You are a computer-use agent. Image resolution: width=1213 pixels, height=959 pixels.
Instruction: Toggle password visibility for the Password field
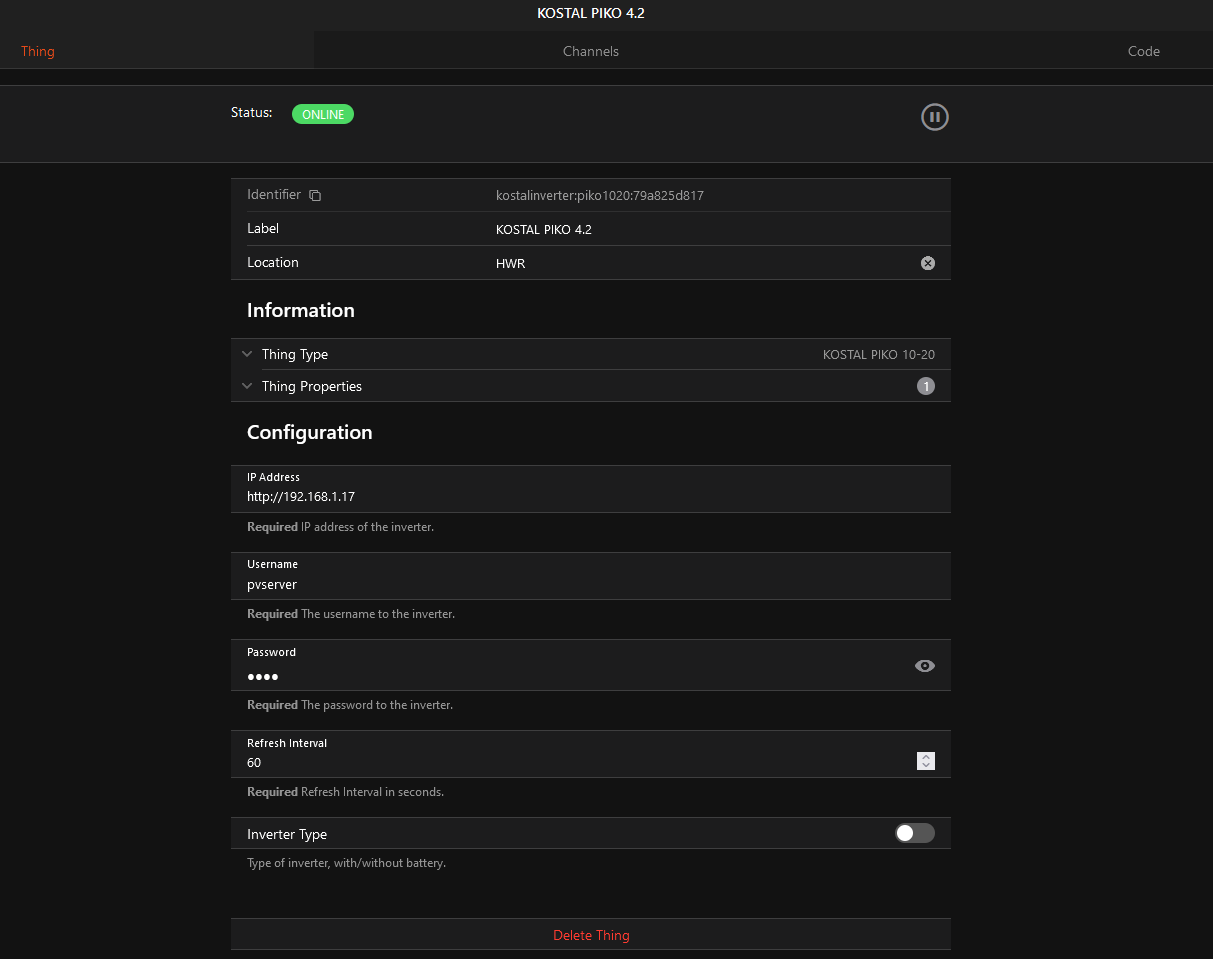coord(924,665)
